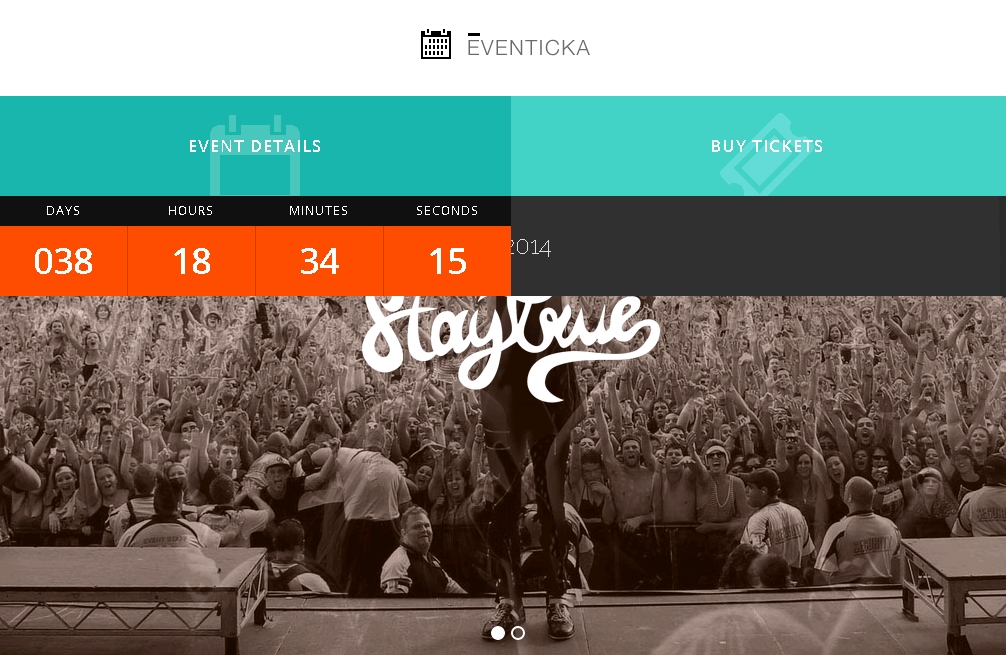Viewport: 1006px width, 655px height.
Task: Click the HOURS countdown label
Action: pyautogui.click(x=191, y=210)
